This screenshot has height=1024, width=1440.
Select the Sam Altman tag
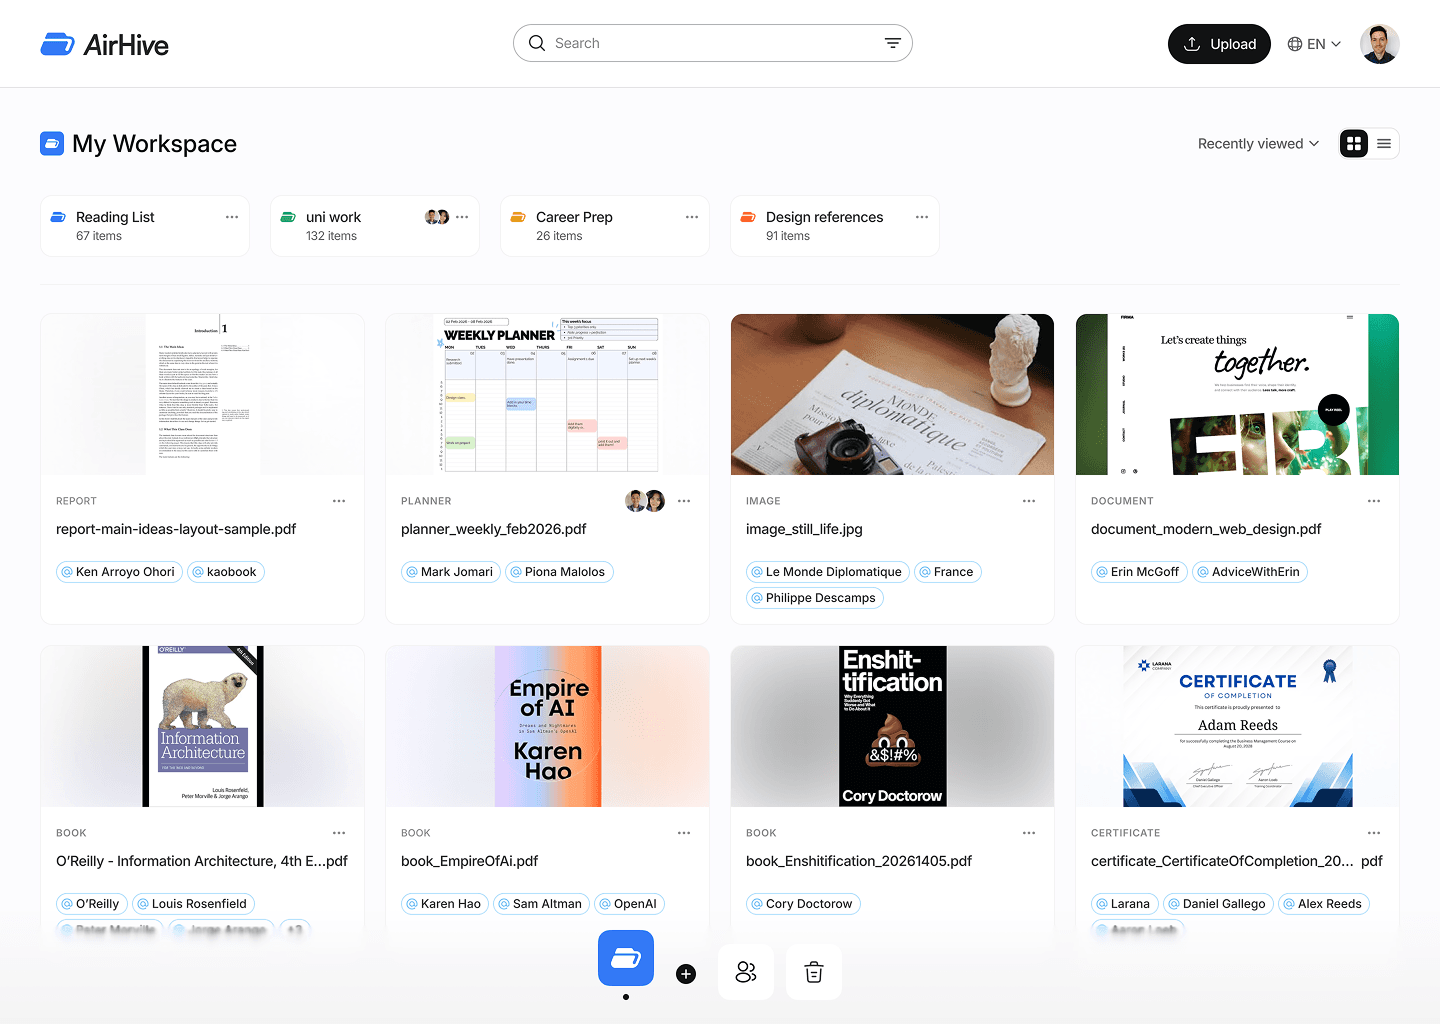pos(541,904)
